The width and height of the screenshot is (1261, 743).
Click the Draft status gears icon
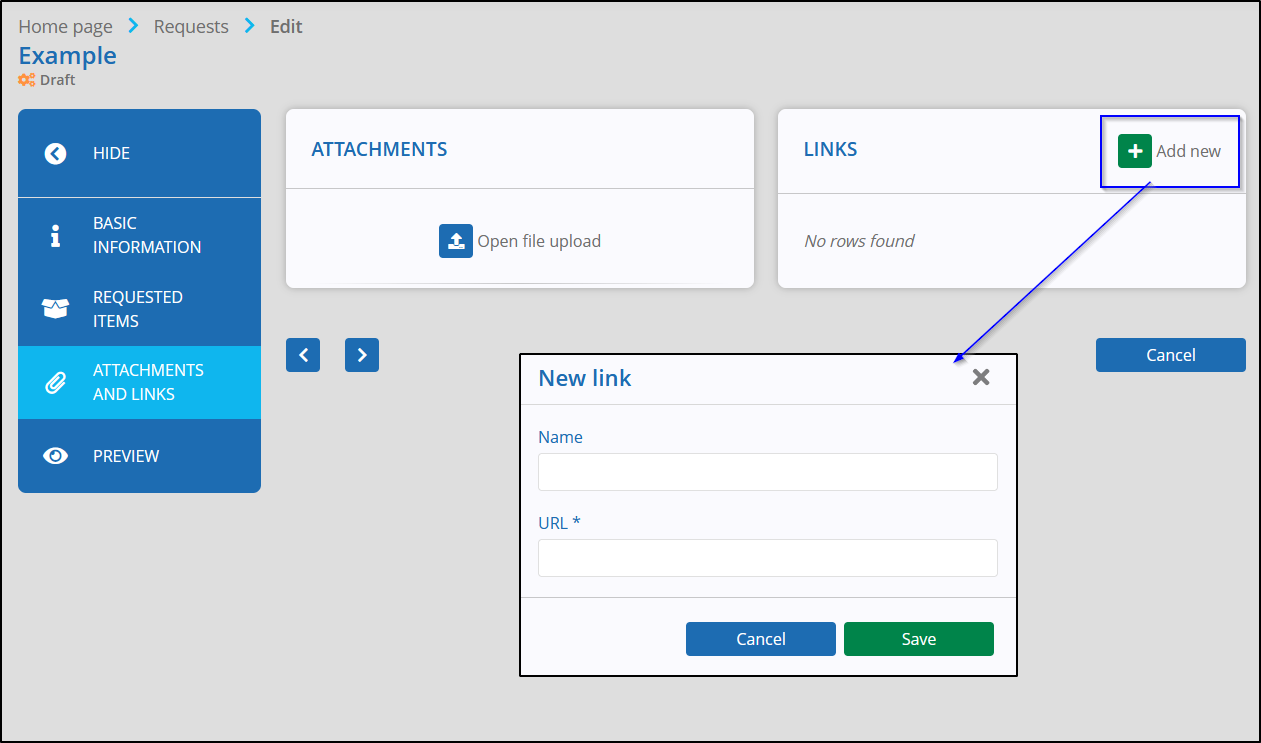[27, 80]
